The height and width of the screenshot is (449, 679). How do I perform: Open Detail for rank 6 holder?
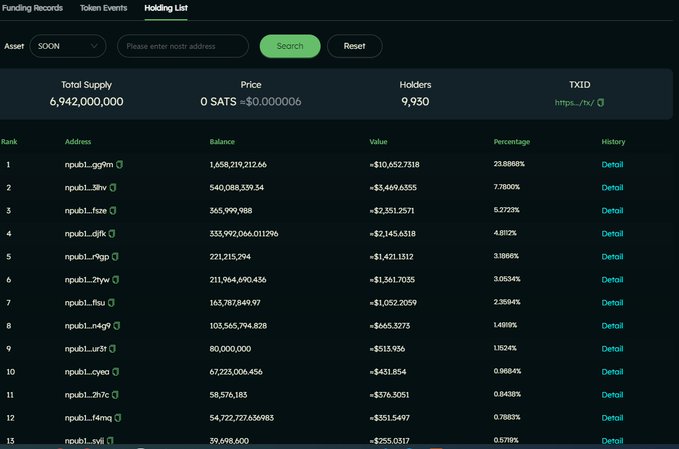(x=612, y=280)
